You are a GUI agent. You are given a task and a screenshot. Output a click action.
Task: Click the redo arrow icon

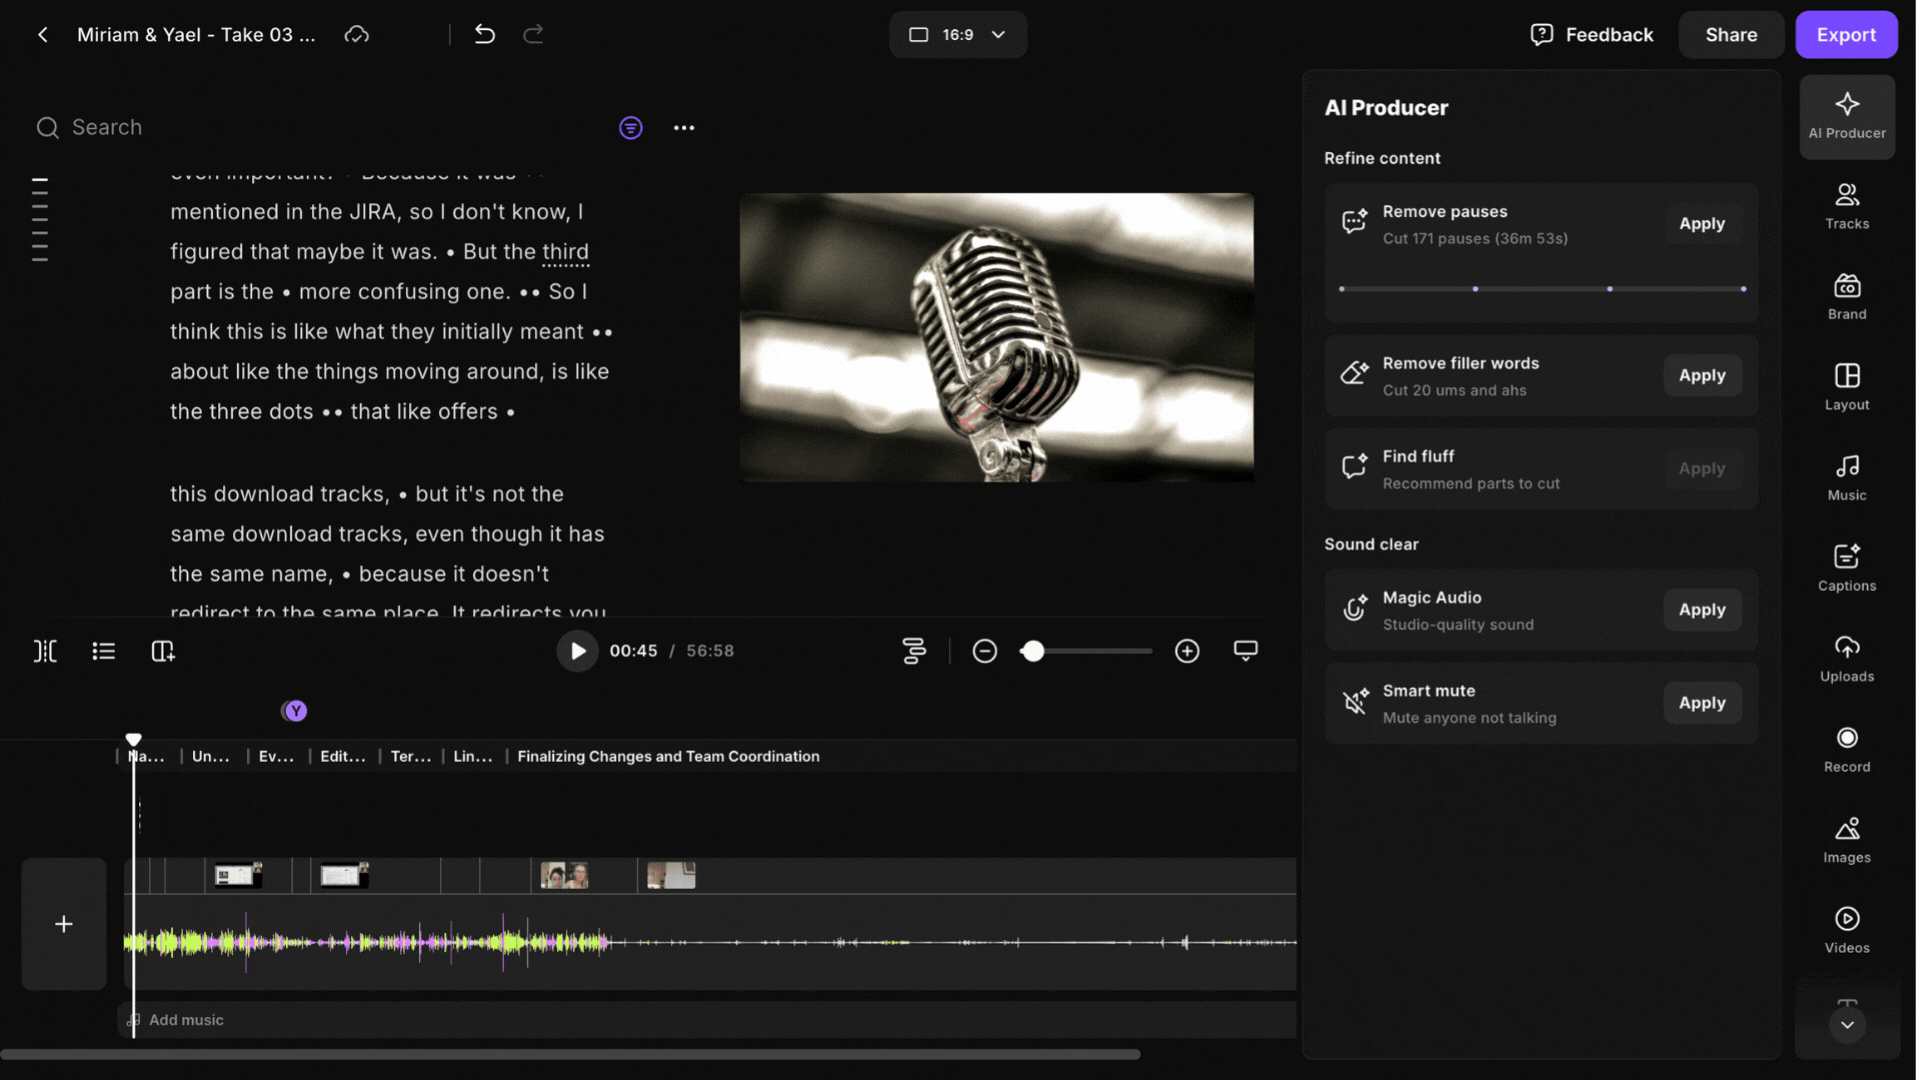coord(533,34)
